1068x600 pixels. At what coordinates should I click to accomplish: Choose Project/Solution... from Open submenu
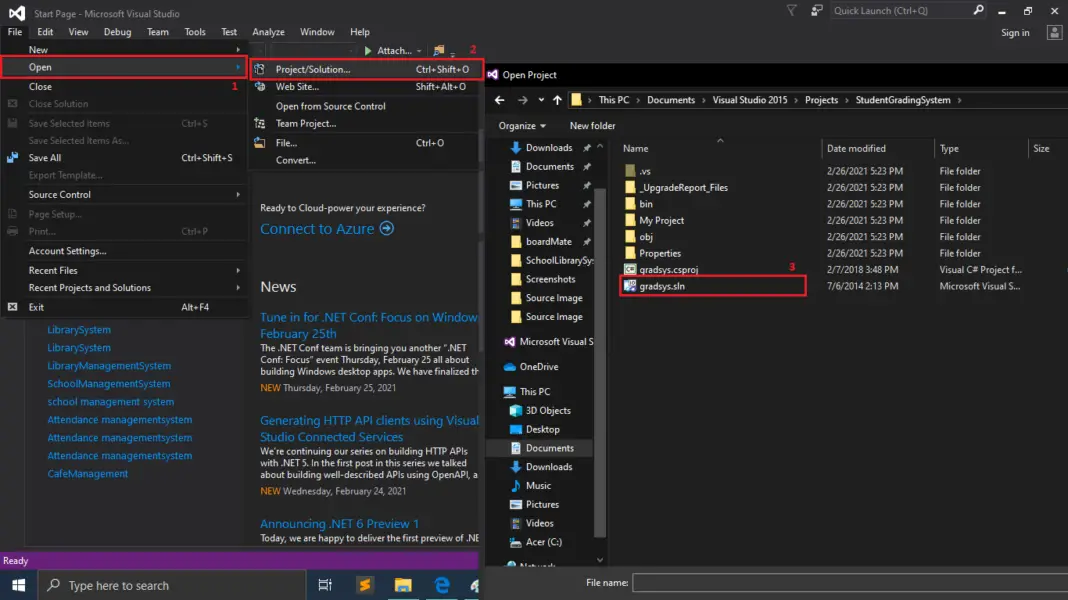click(313, 70)
